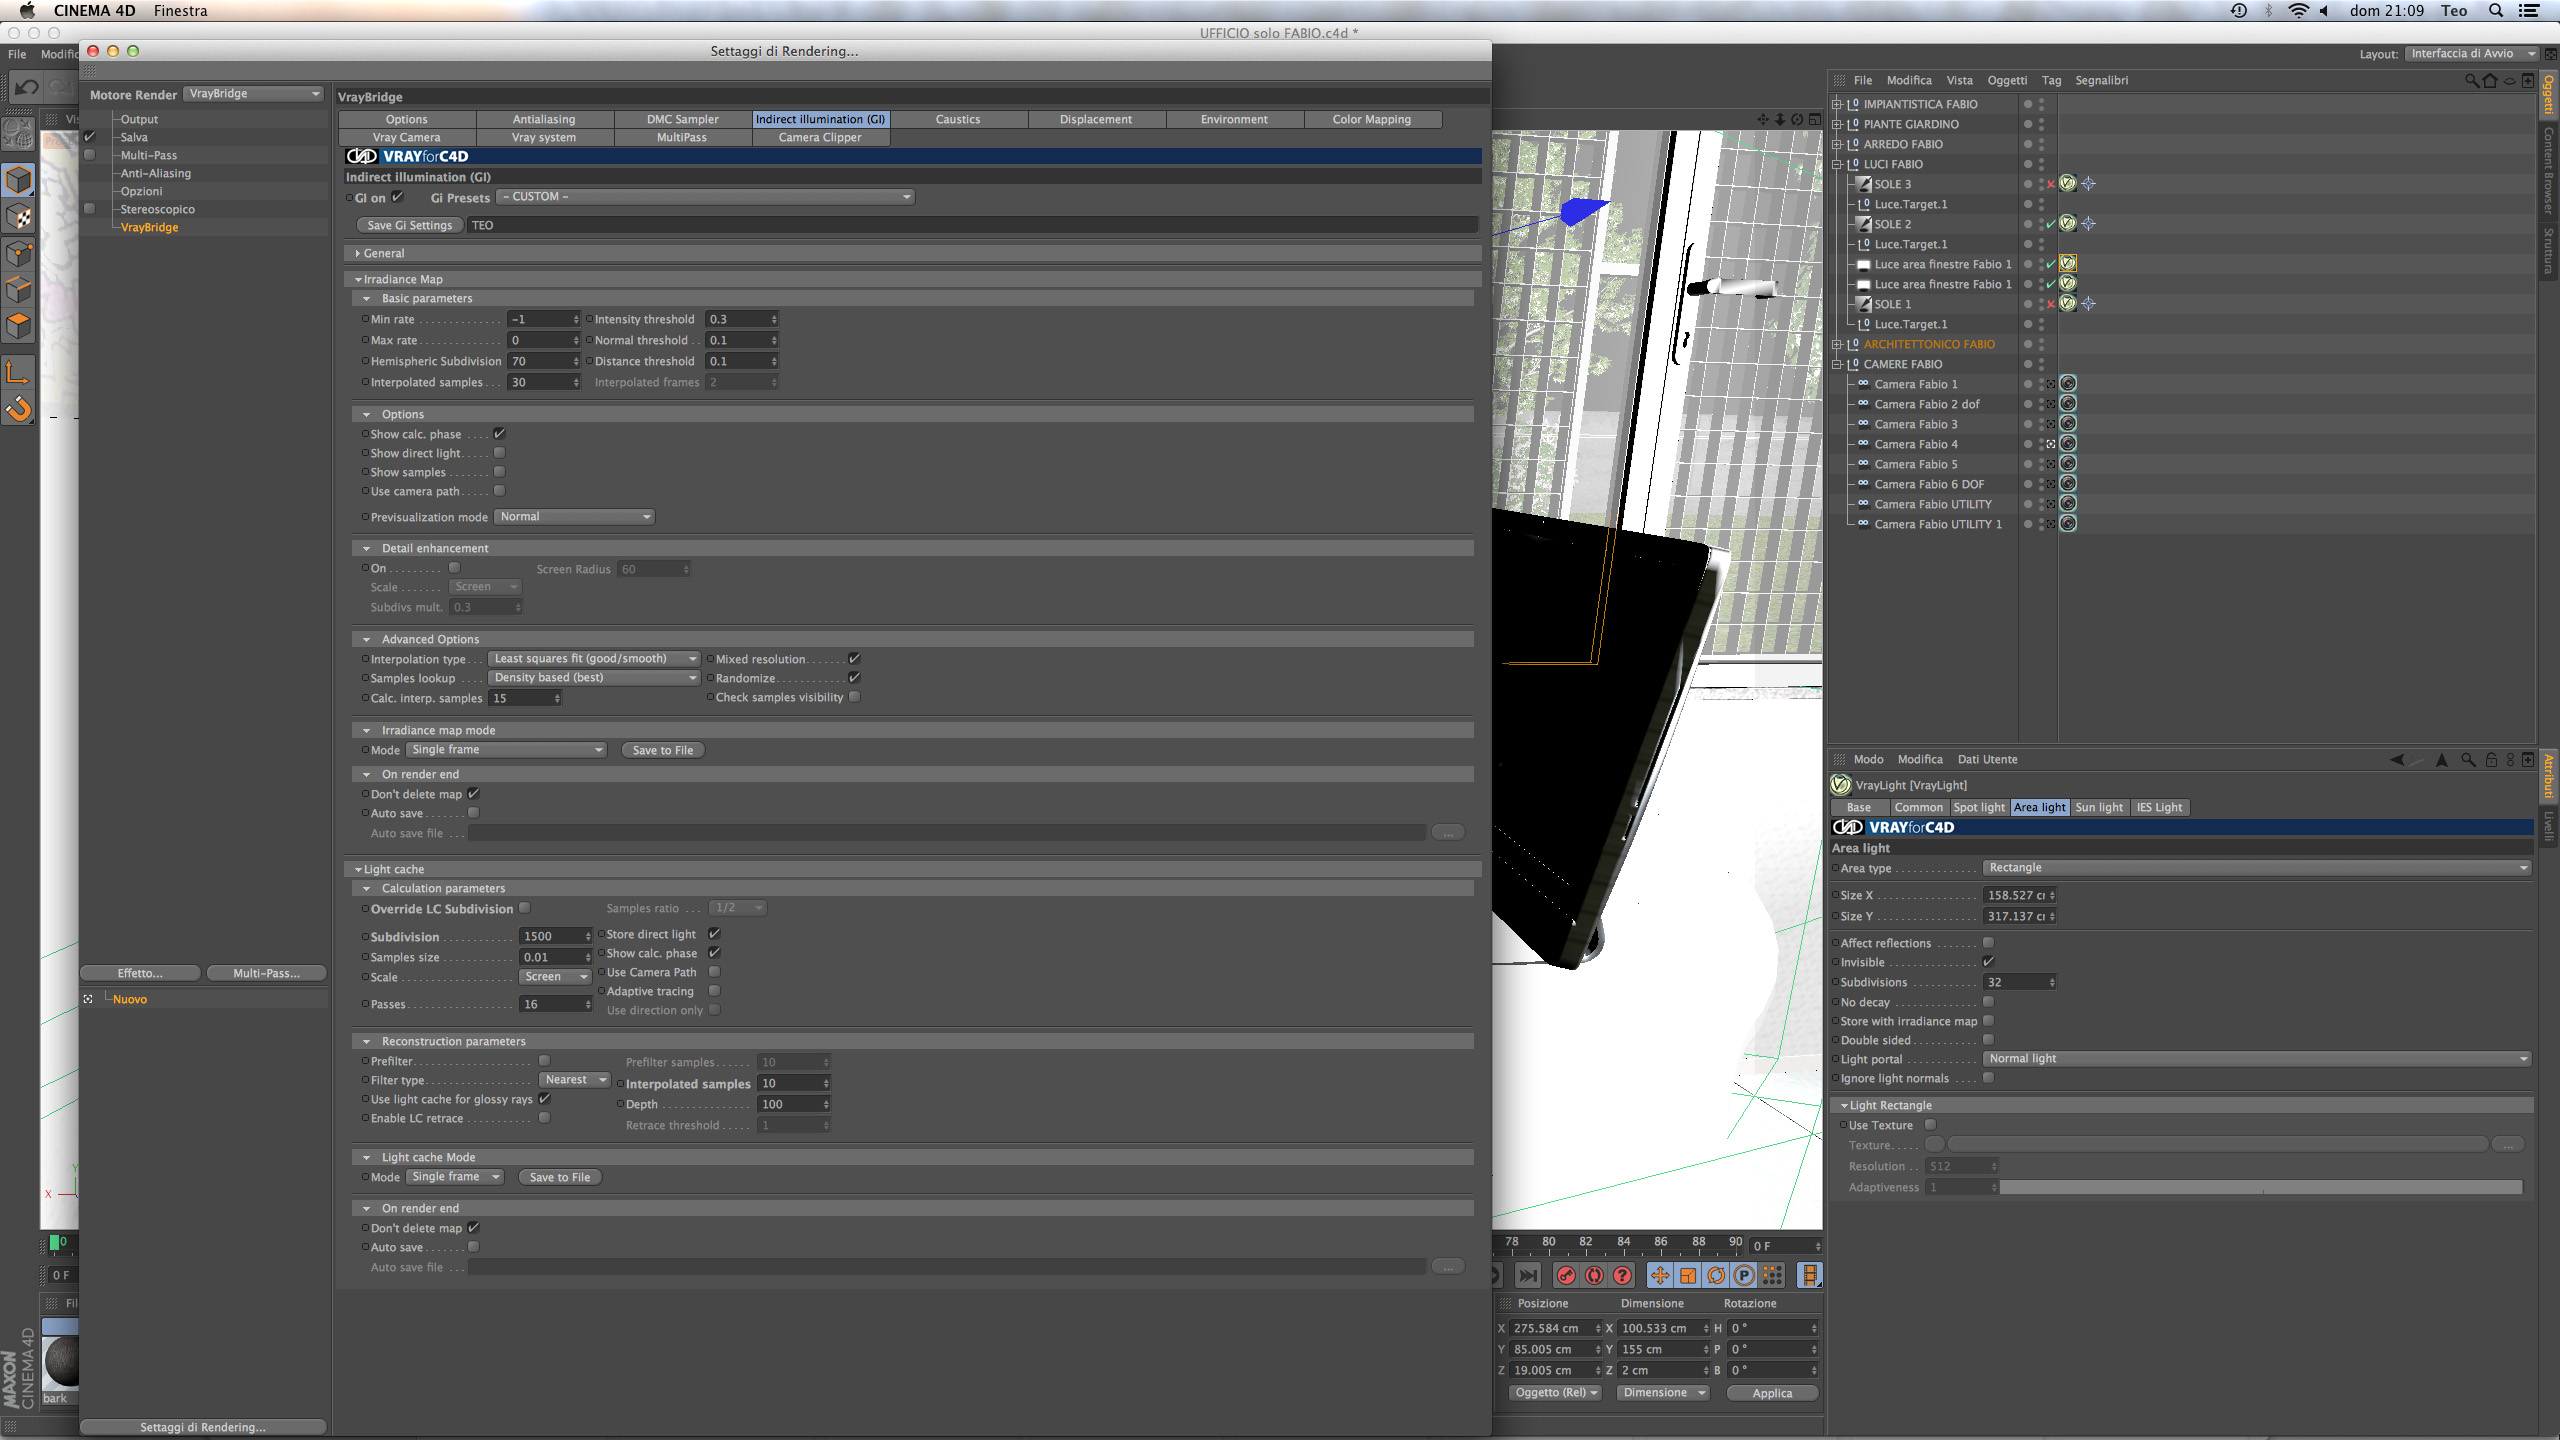Enable Detail enhancement On checkbox
Image resolution: width=2560 pixels, height=1440 pixels.
click(454, 568)
